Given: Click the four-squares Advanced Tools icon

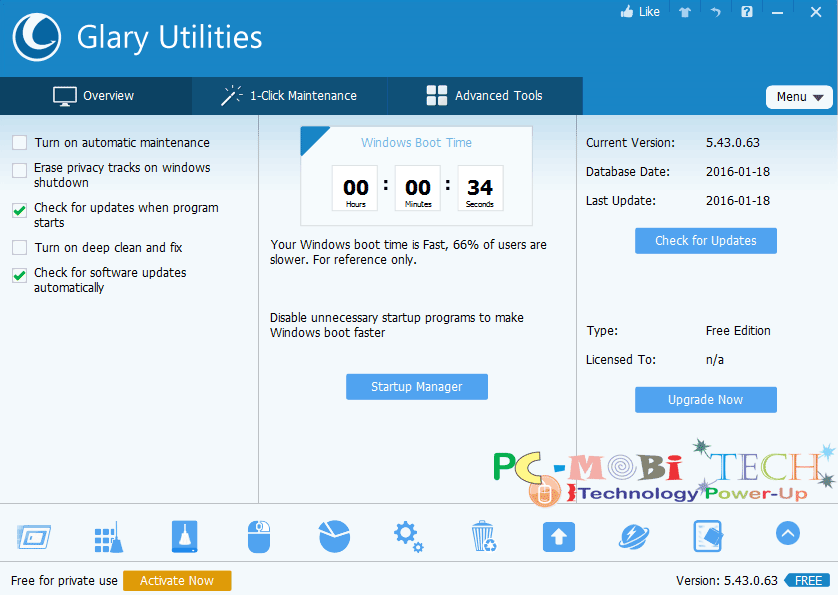Looking at the screenshot, I should coord(437,96).
